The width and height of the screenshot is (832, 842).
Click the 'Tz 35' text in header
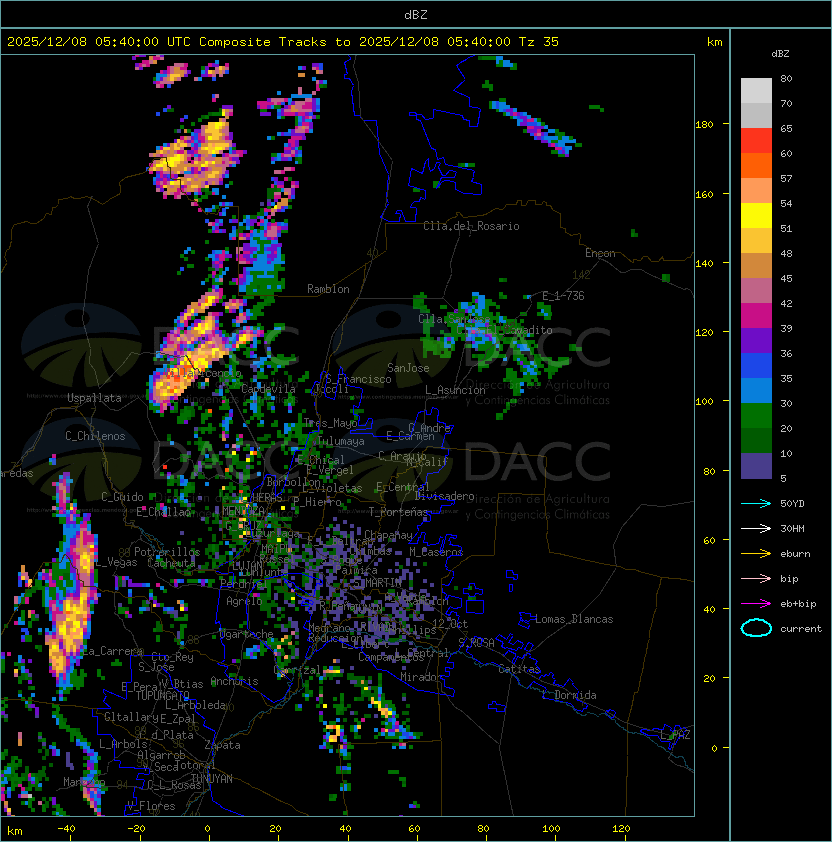pyautogui.click(x=539, y=42)
